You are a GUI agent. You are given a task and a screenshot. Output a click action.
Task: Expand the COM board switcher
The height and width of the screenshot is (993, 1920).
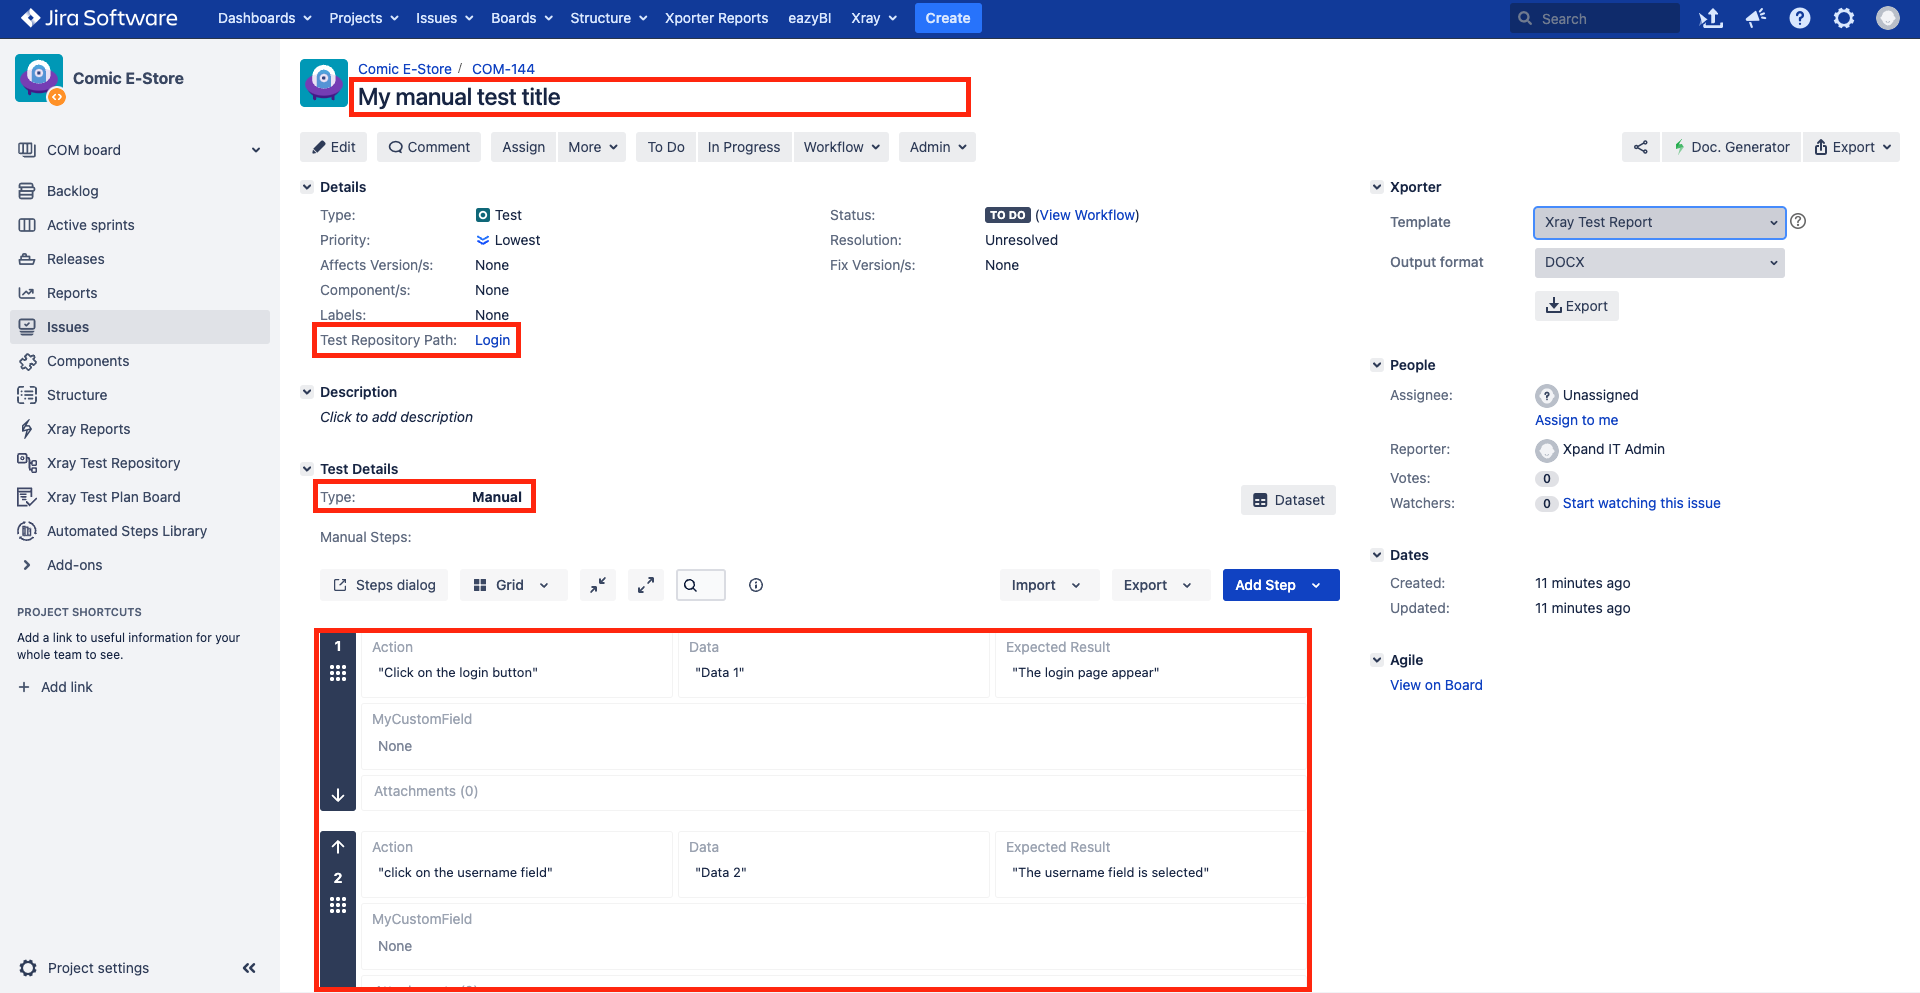pyautogui.click(x=256, y=150)
